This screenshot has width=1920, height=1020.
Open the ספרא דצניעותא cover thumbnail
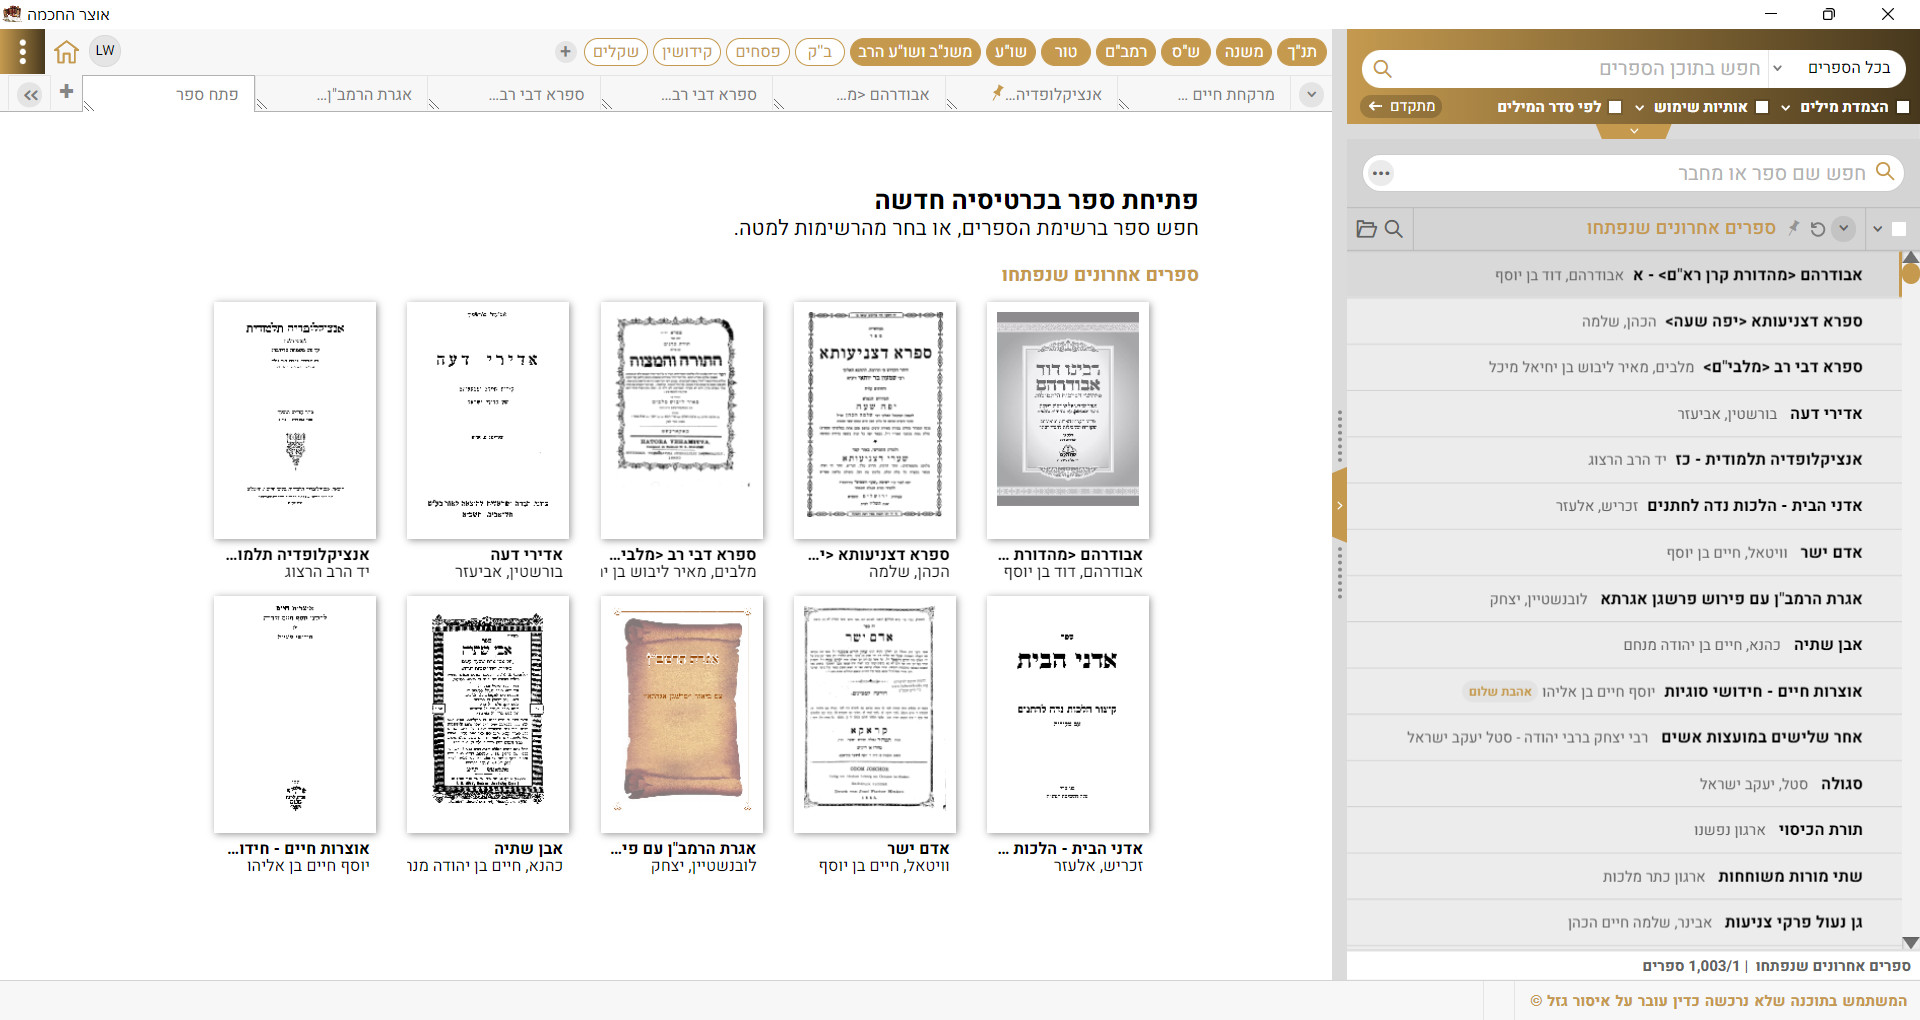tap(875, 420)
